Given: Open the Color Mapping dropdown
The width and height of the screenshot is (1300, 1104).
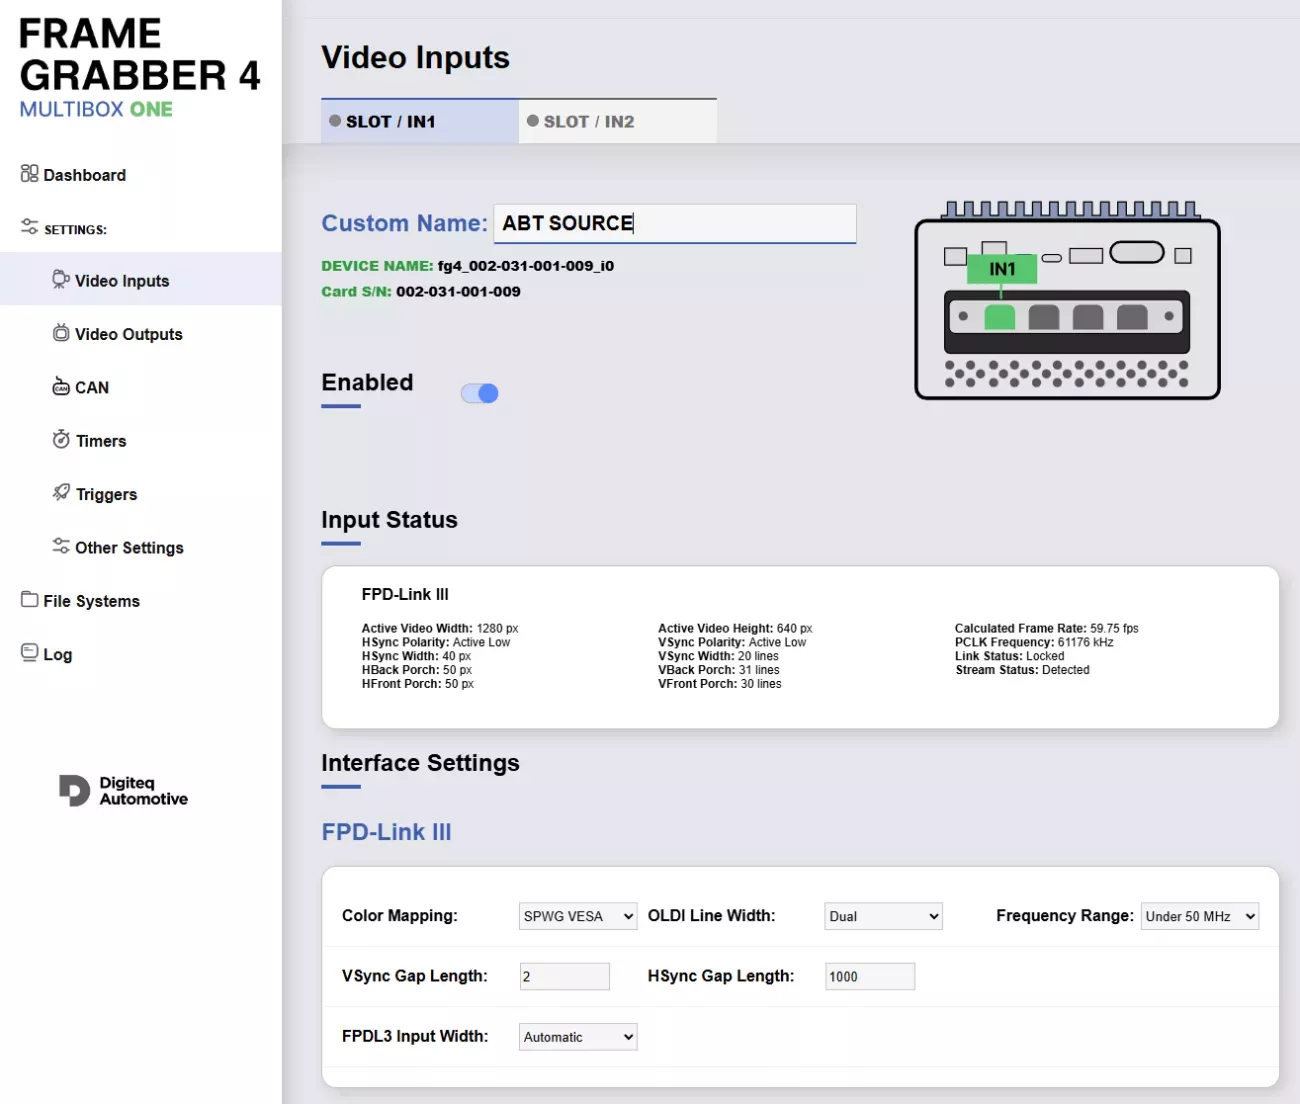Looking at the screenshot, I should coord(578,916).
